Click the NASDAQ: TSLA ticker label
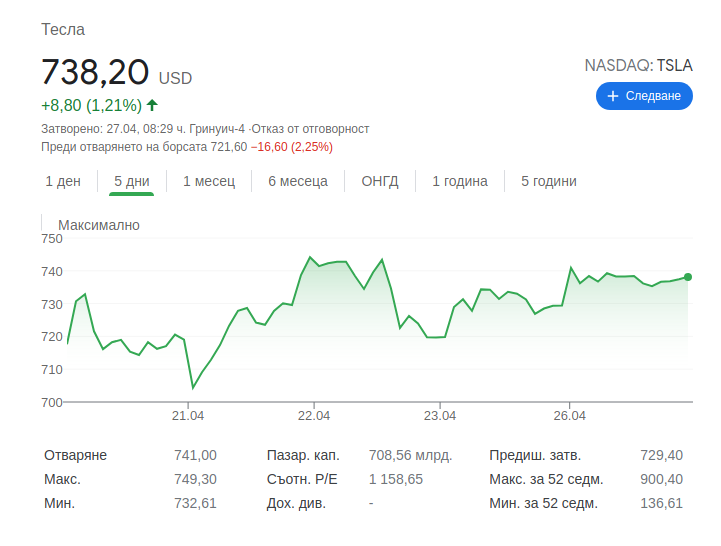Viewport: 721px width, 546px height. tap(639, 65)
